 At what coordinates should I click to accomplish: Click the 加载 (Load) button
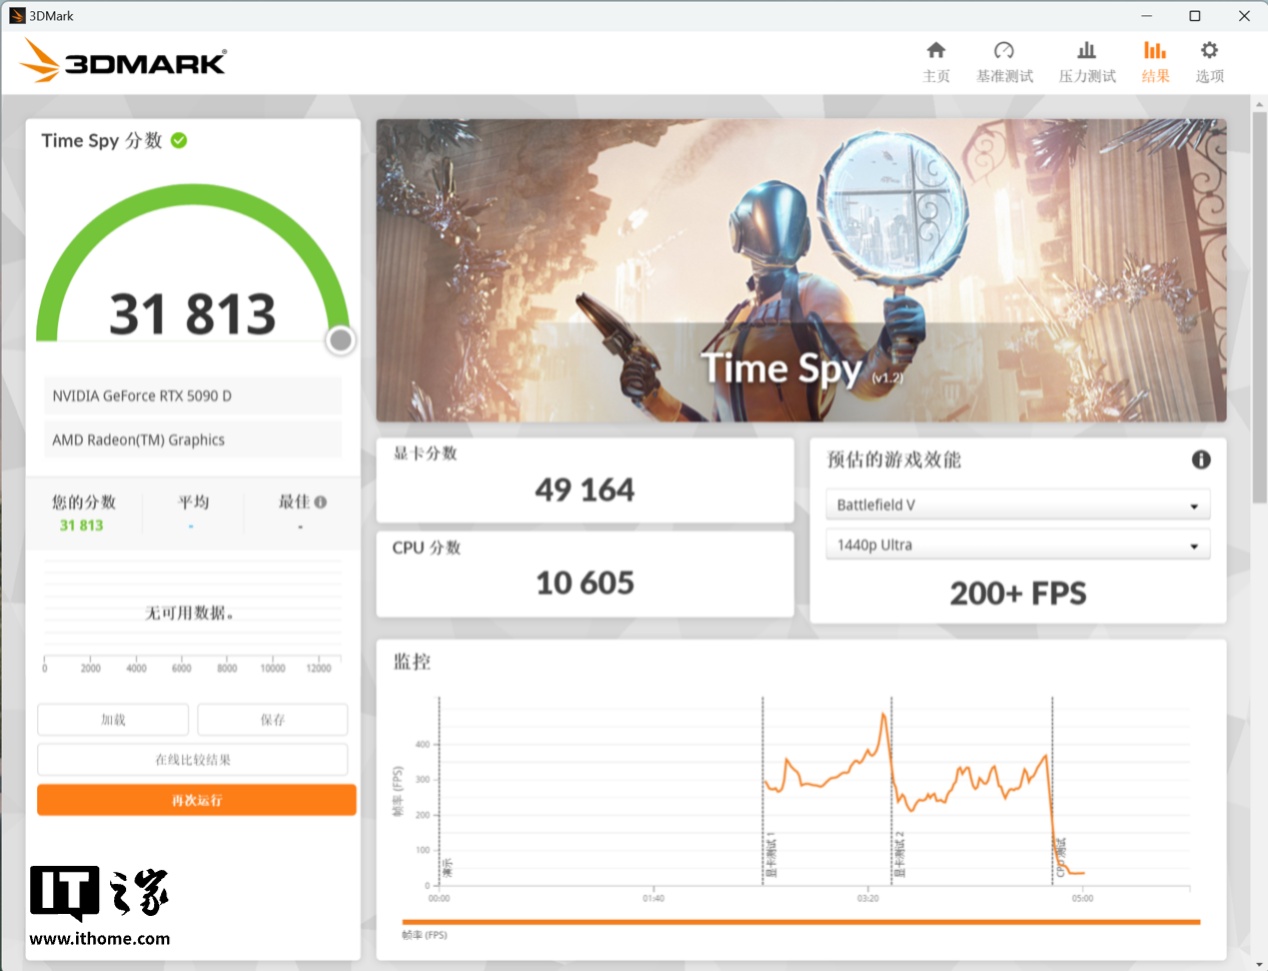(x=113, y=720)
